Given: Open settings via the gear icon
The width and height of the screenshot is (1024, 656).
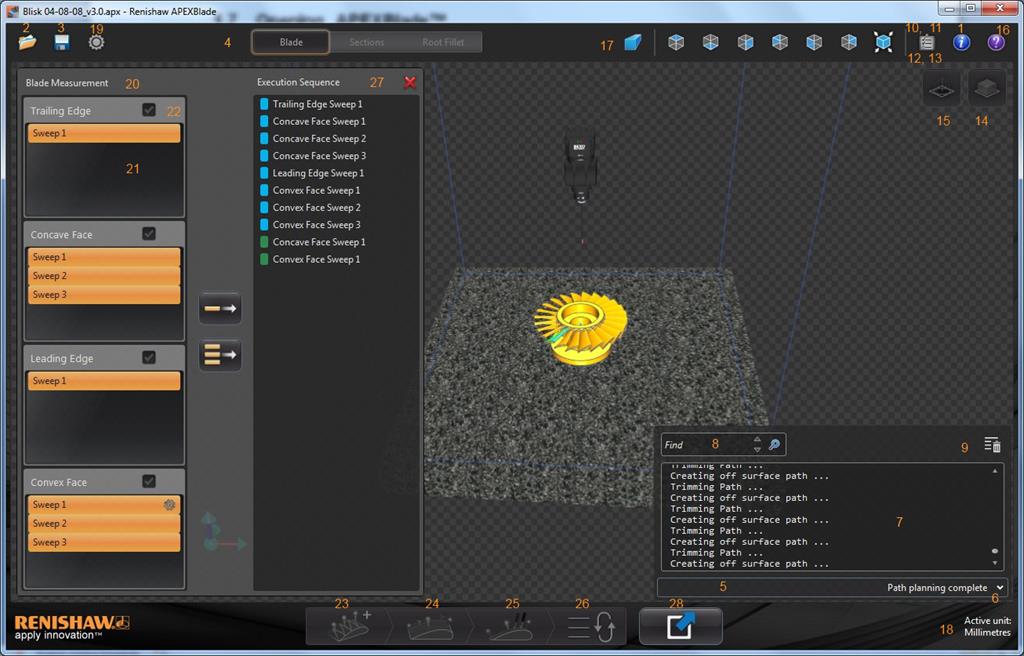Looking at the screenshot, I should click(x=96, y=42).
